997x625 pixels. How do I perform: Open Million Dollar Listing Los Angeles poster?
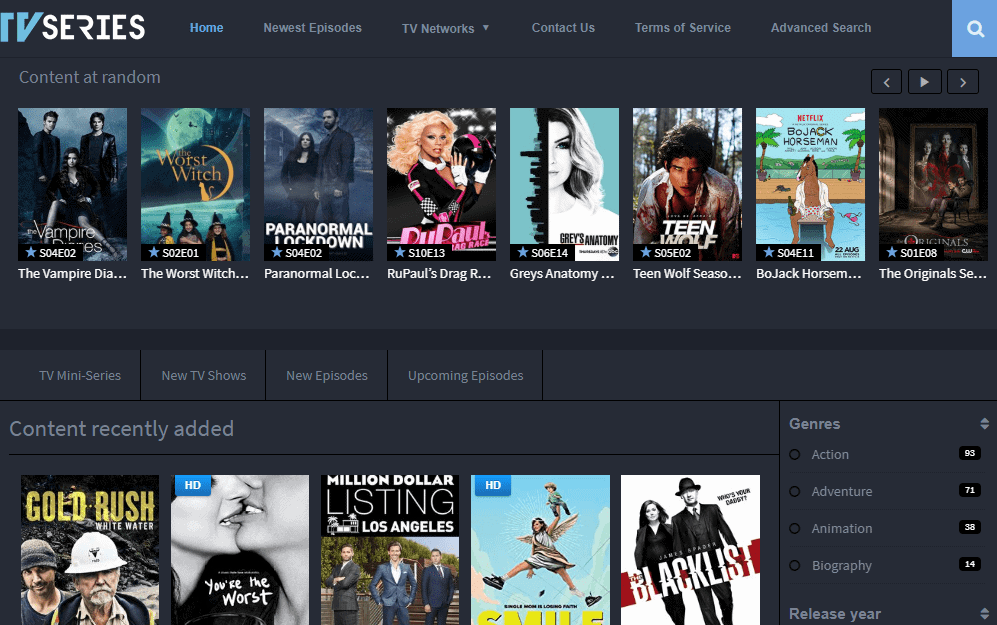(x=390, y=550)
